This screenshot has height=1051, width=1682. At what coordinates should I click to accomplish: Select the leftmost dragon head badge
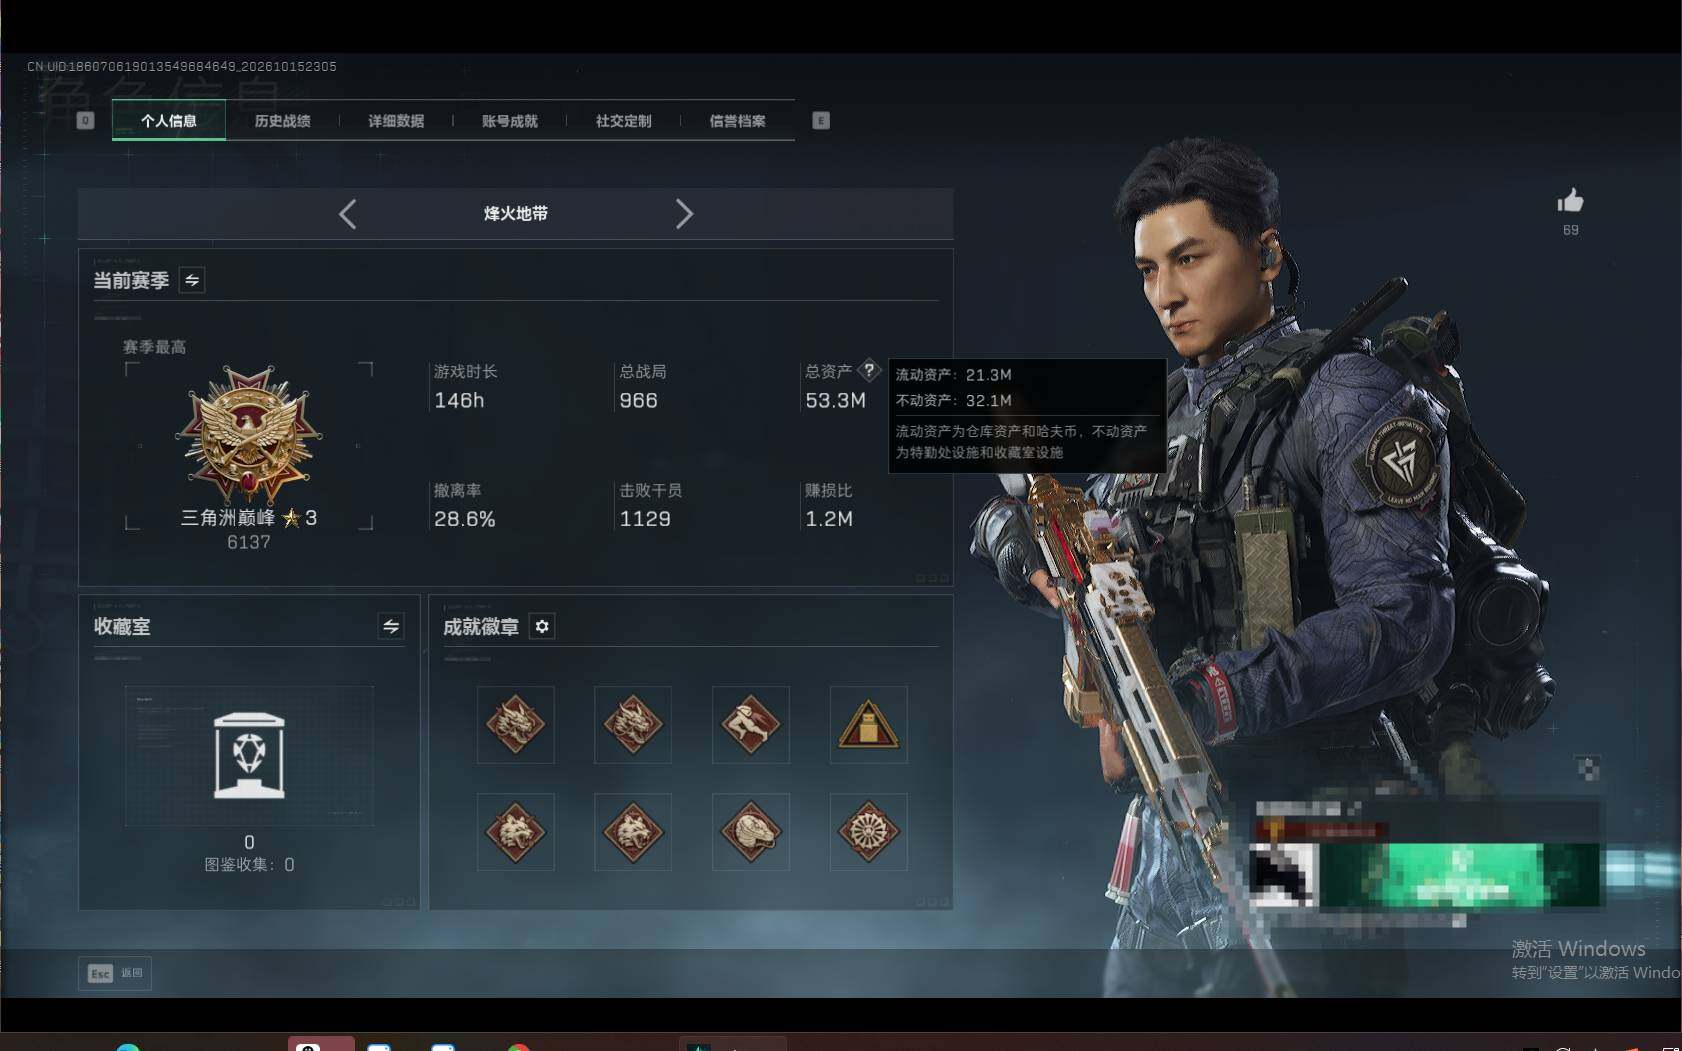[516, 724]
